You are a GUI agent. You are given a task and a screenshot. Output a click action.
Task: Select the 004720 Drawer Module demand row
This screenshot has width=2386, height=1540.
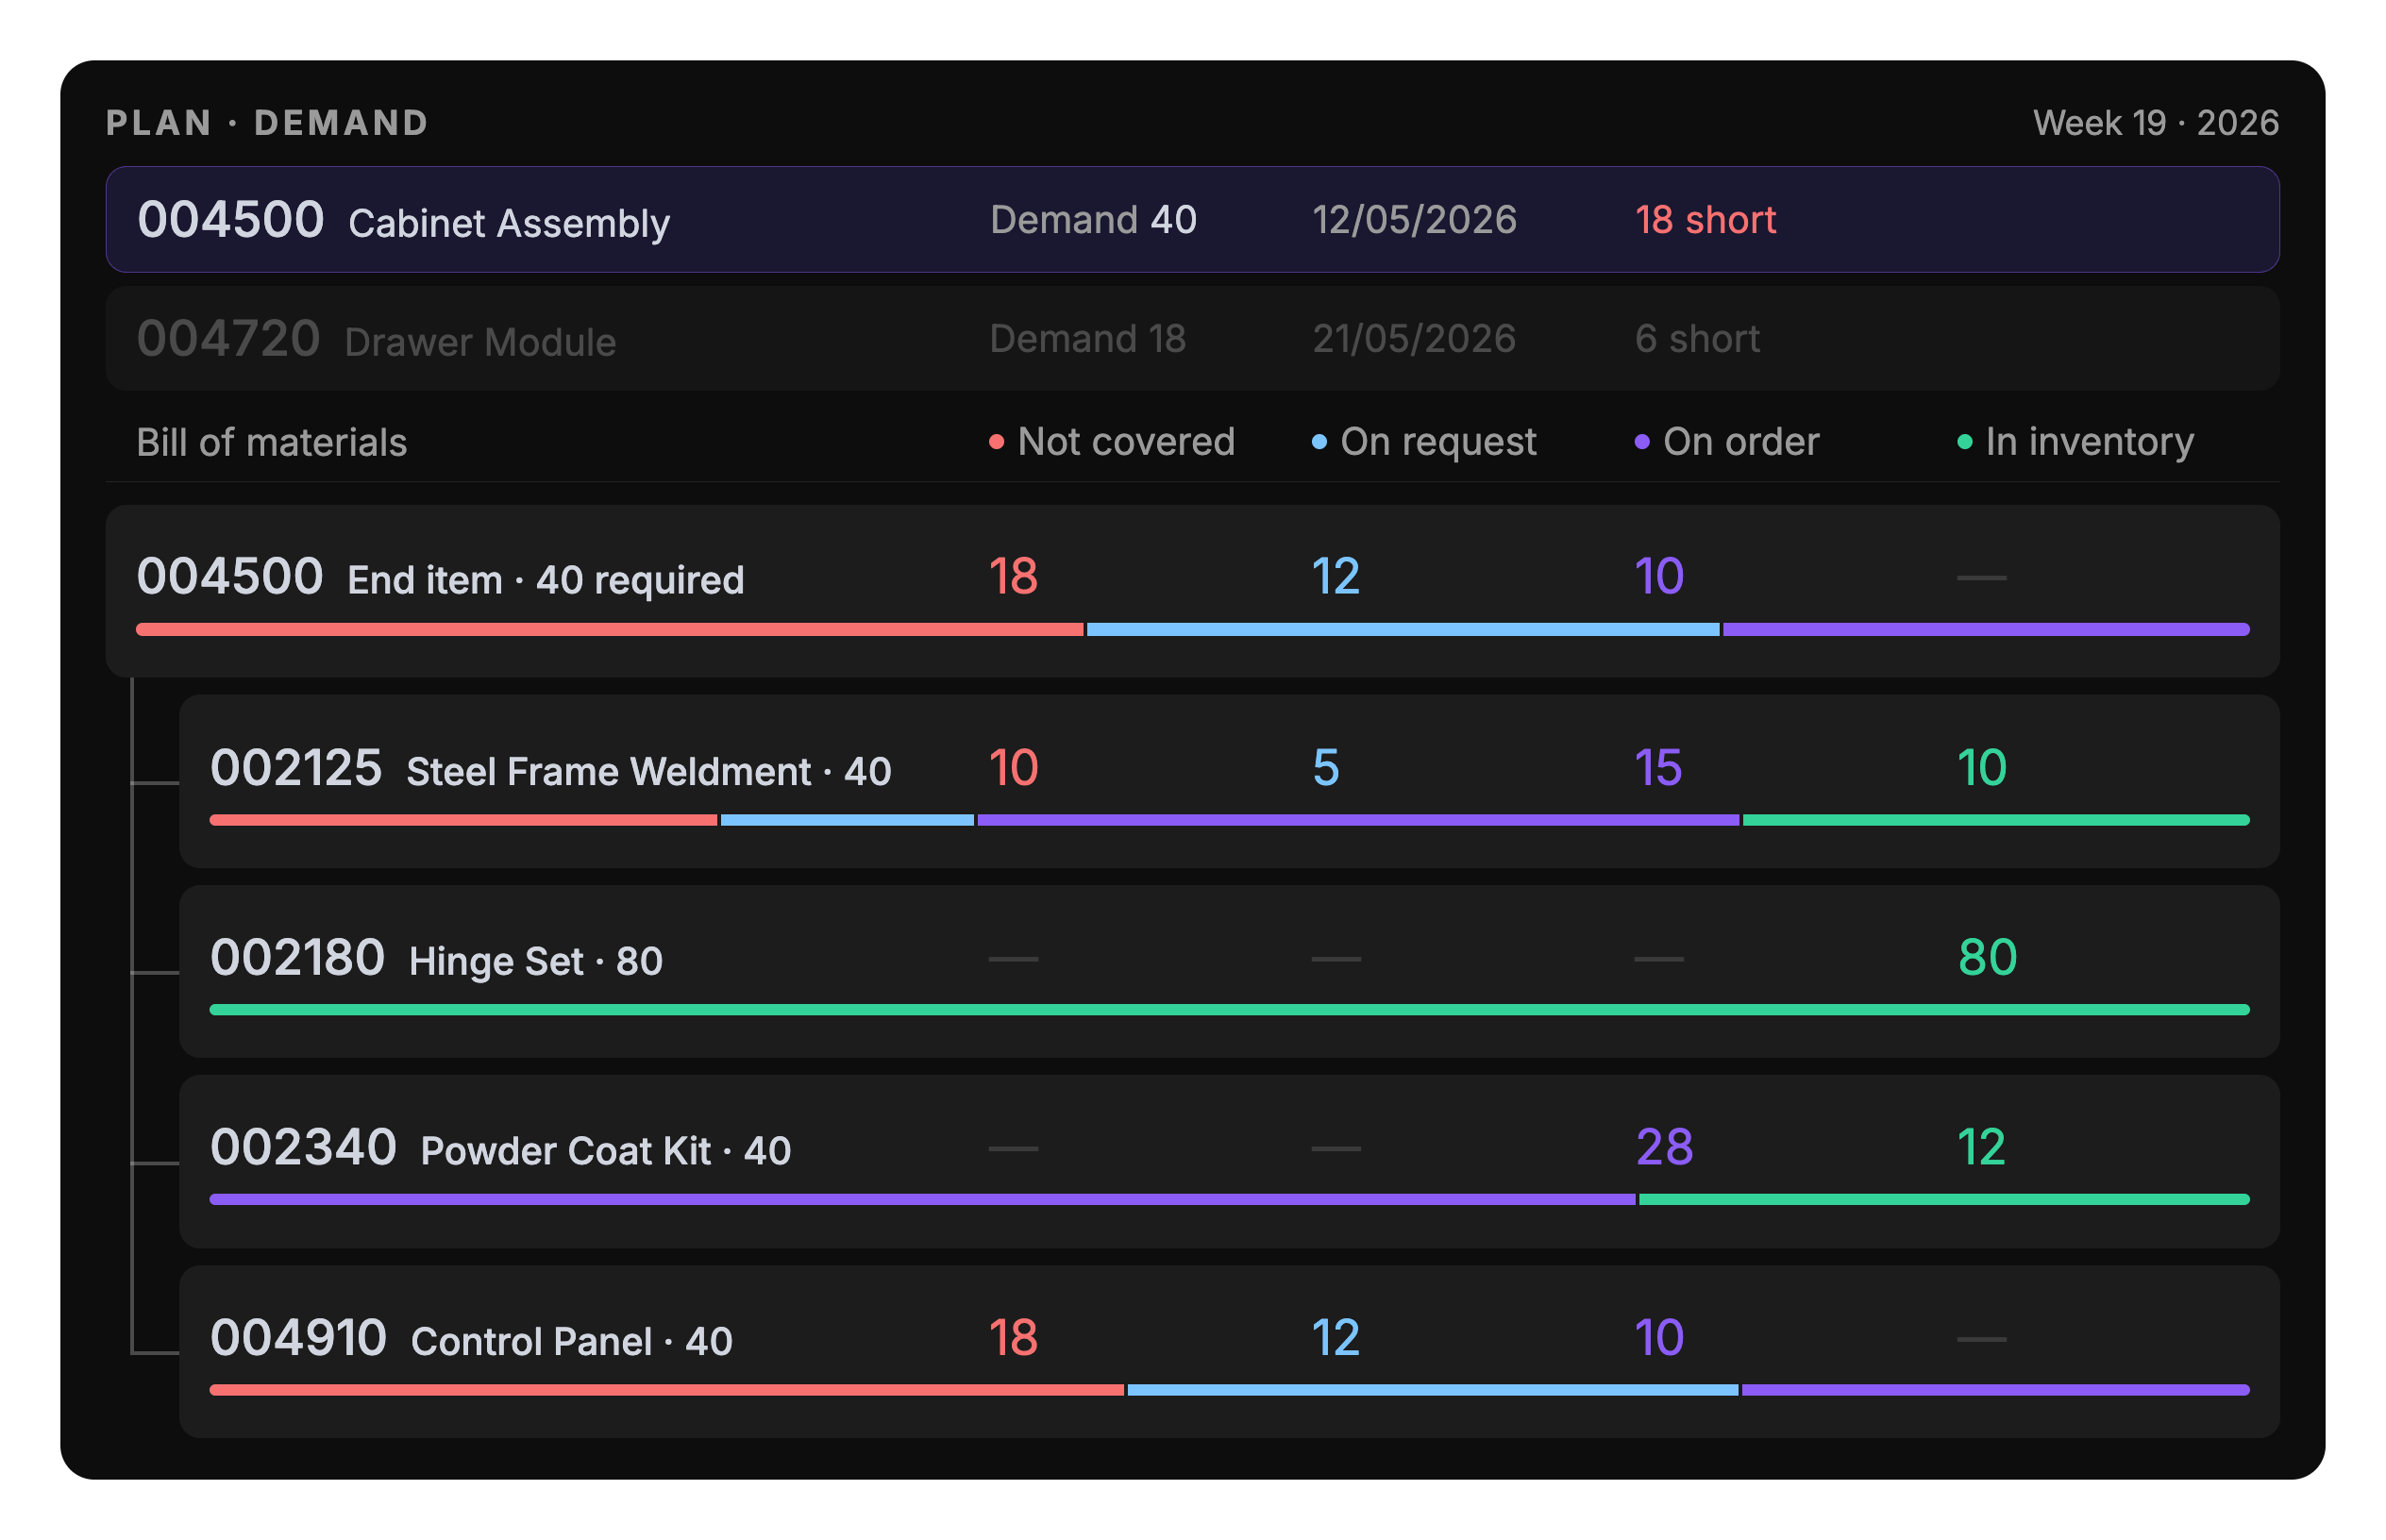(x=1192, y=338)
